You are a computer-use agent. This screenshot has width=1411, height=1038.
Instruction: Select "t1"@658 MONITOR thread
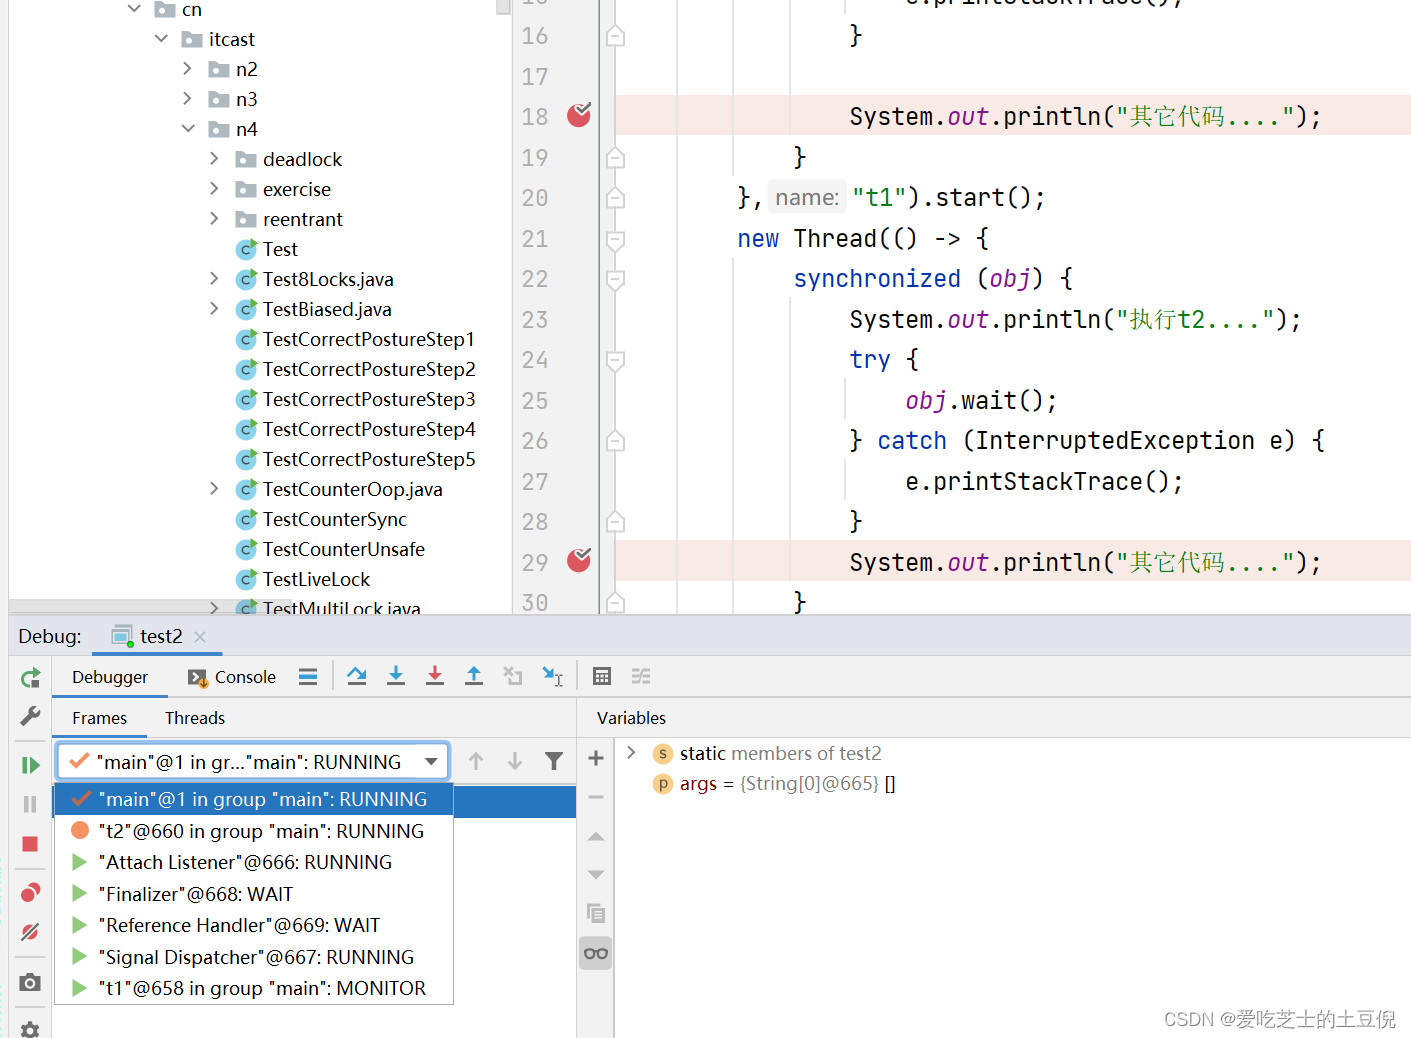point(254,988)
